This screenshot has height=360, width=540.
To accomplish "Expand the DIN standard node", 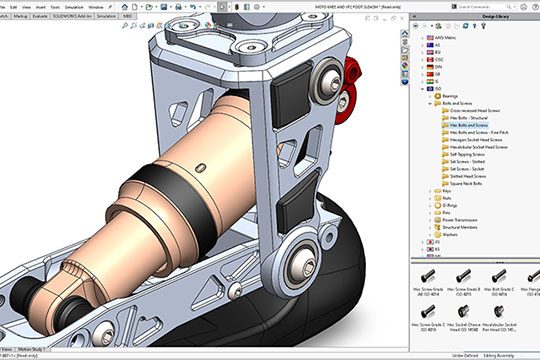I will click(x=423, y=67).
